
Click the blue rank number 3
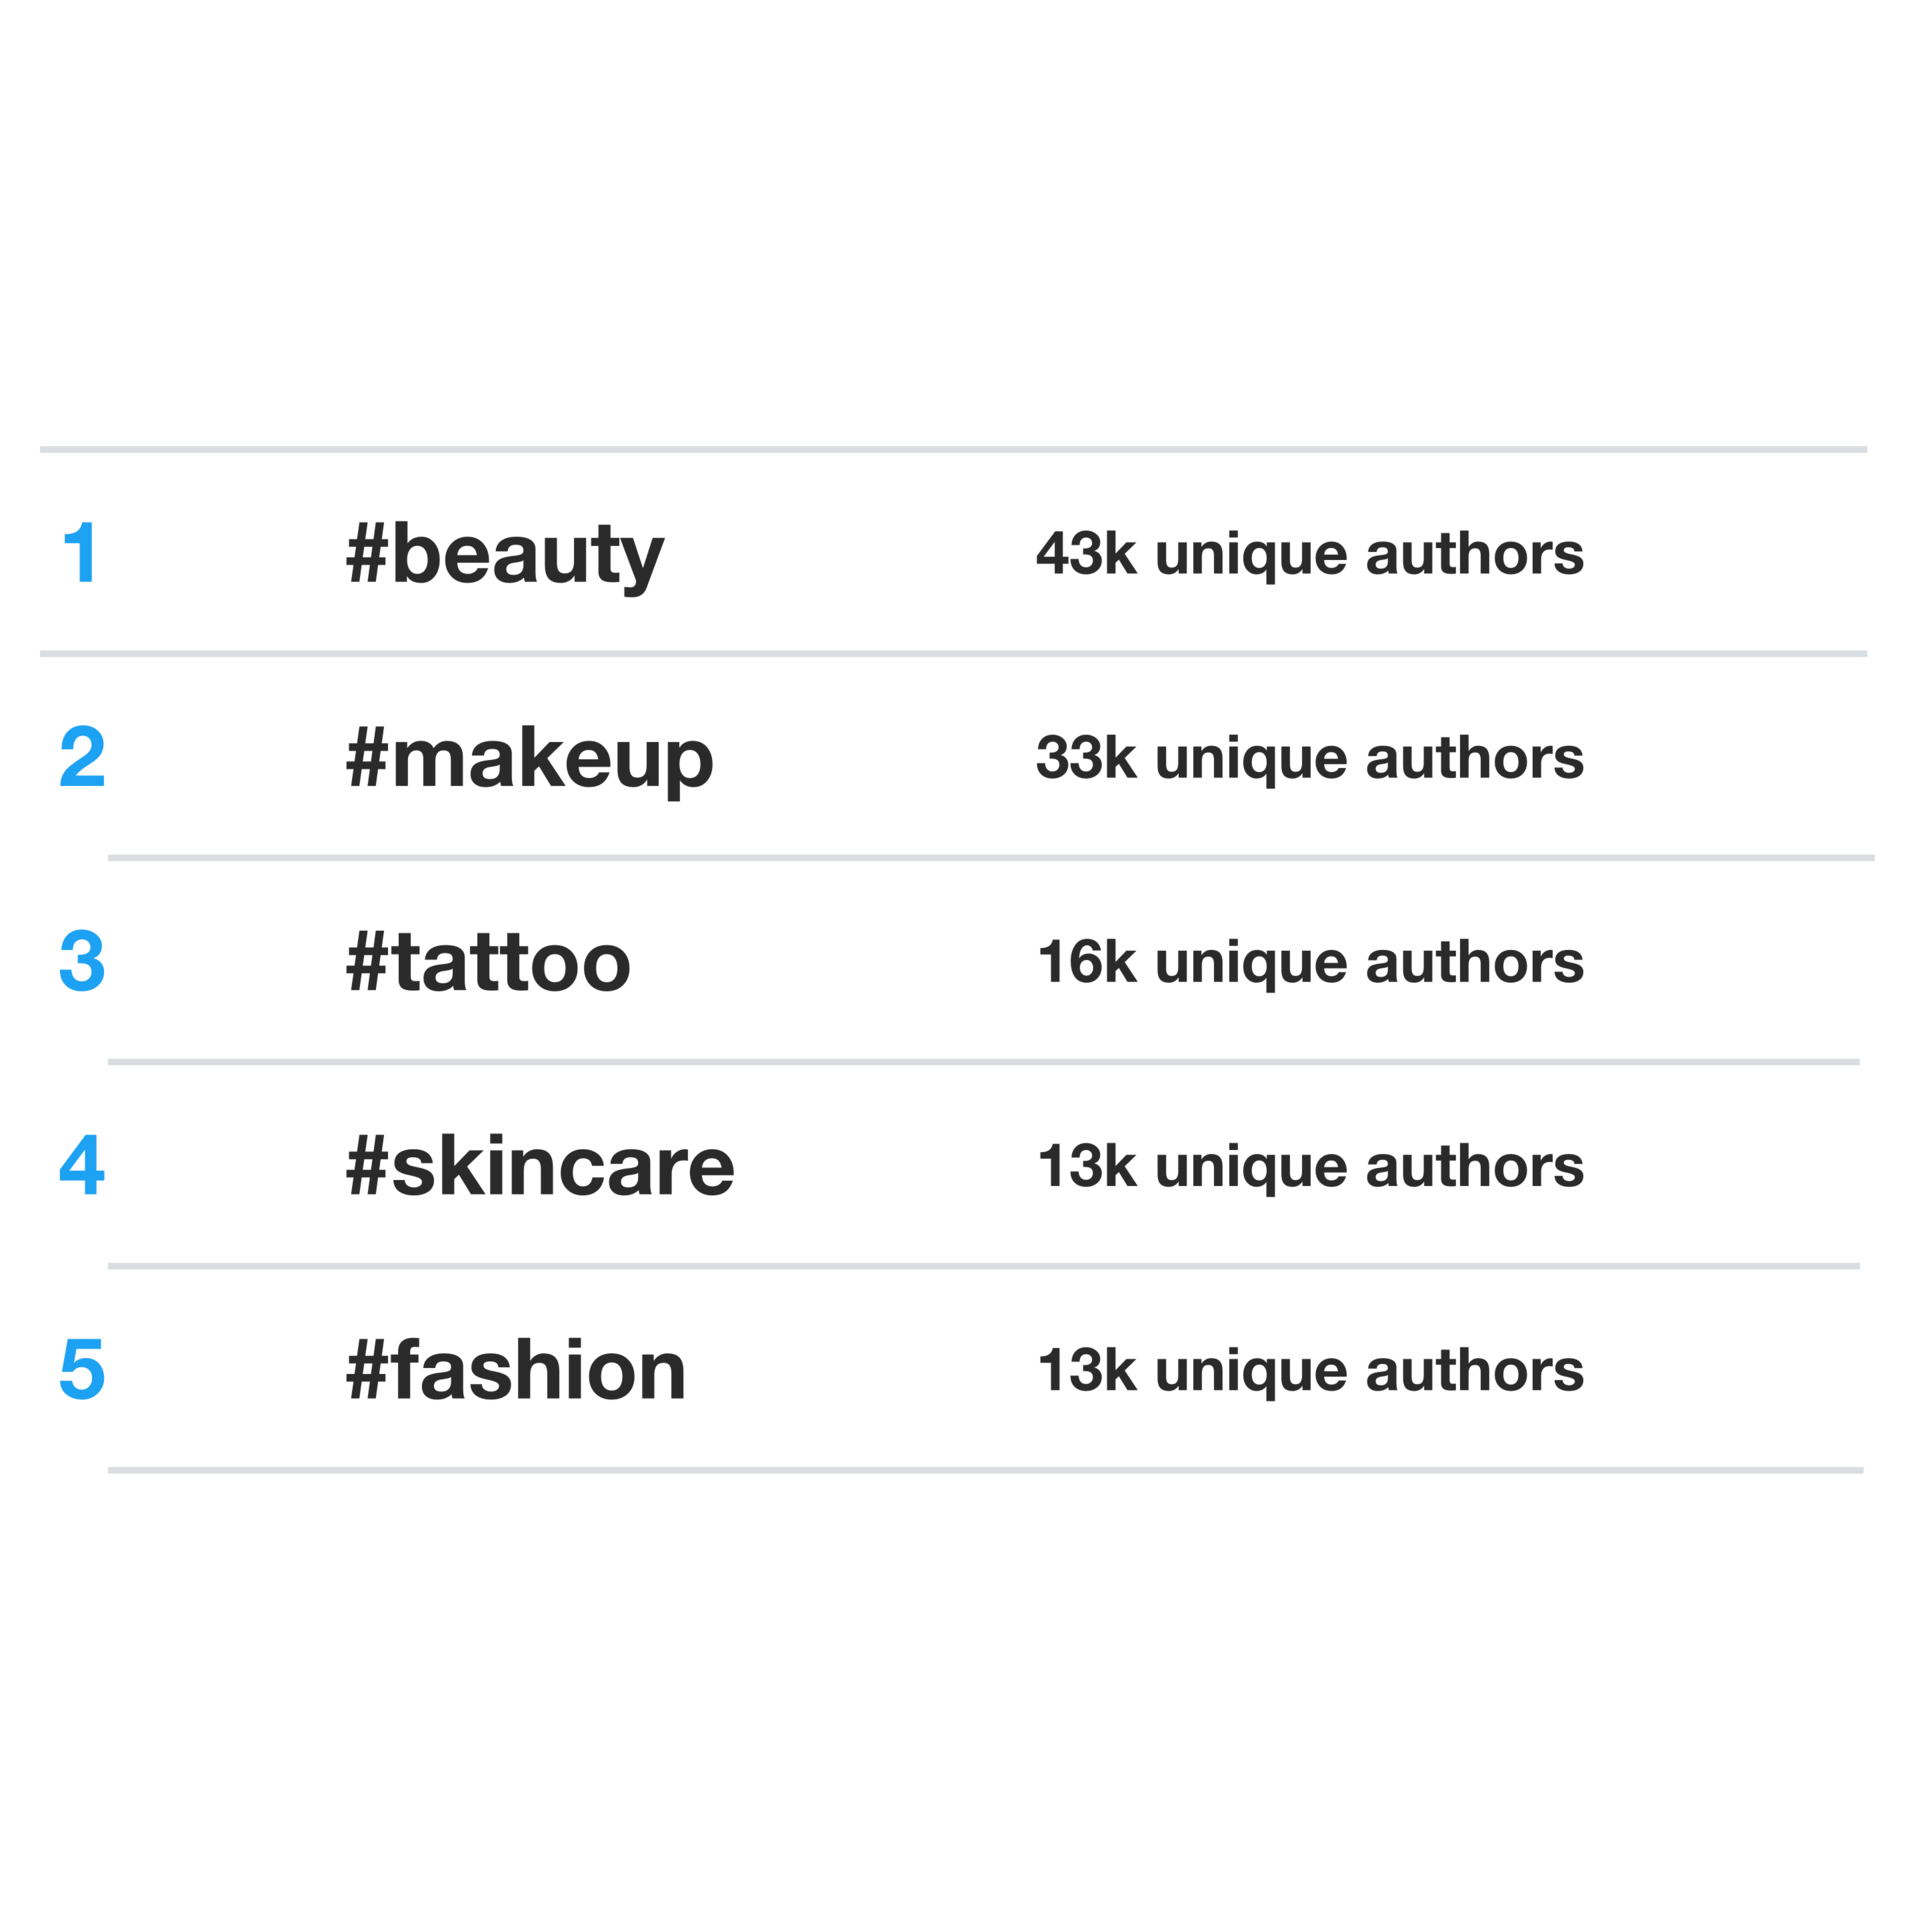(82, 960)
